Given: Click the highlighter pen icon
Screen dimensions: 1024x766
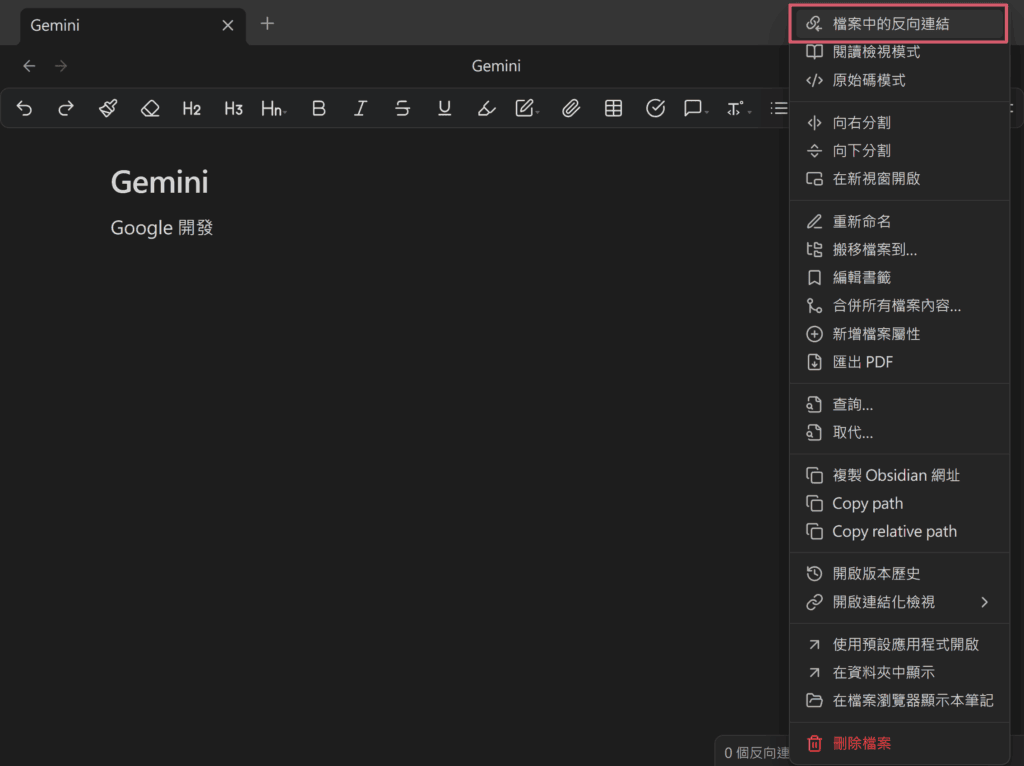Looking at the screenshot, I should (x=486, y=109).
